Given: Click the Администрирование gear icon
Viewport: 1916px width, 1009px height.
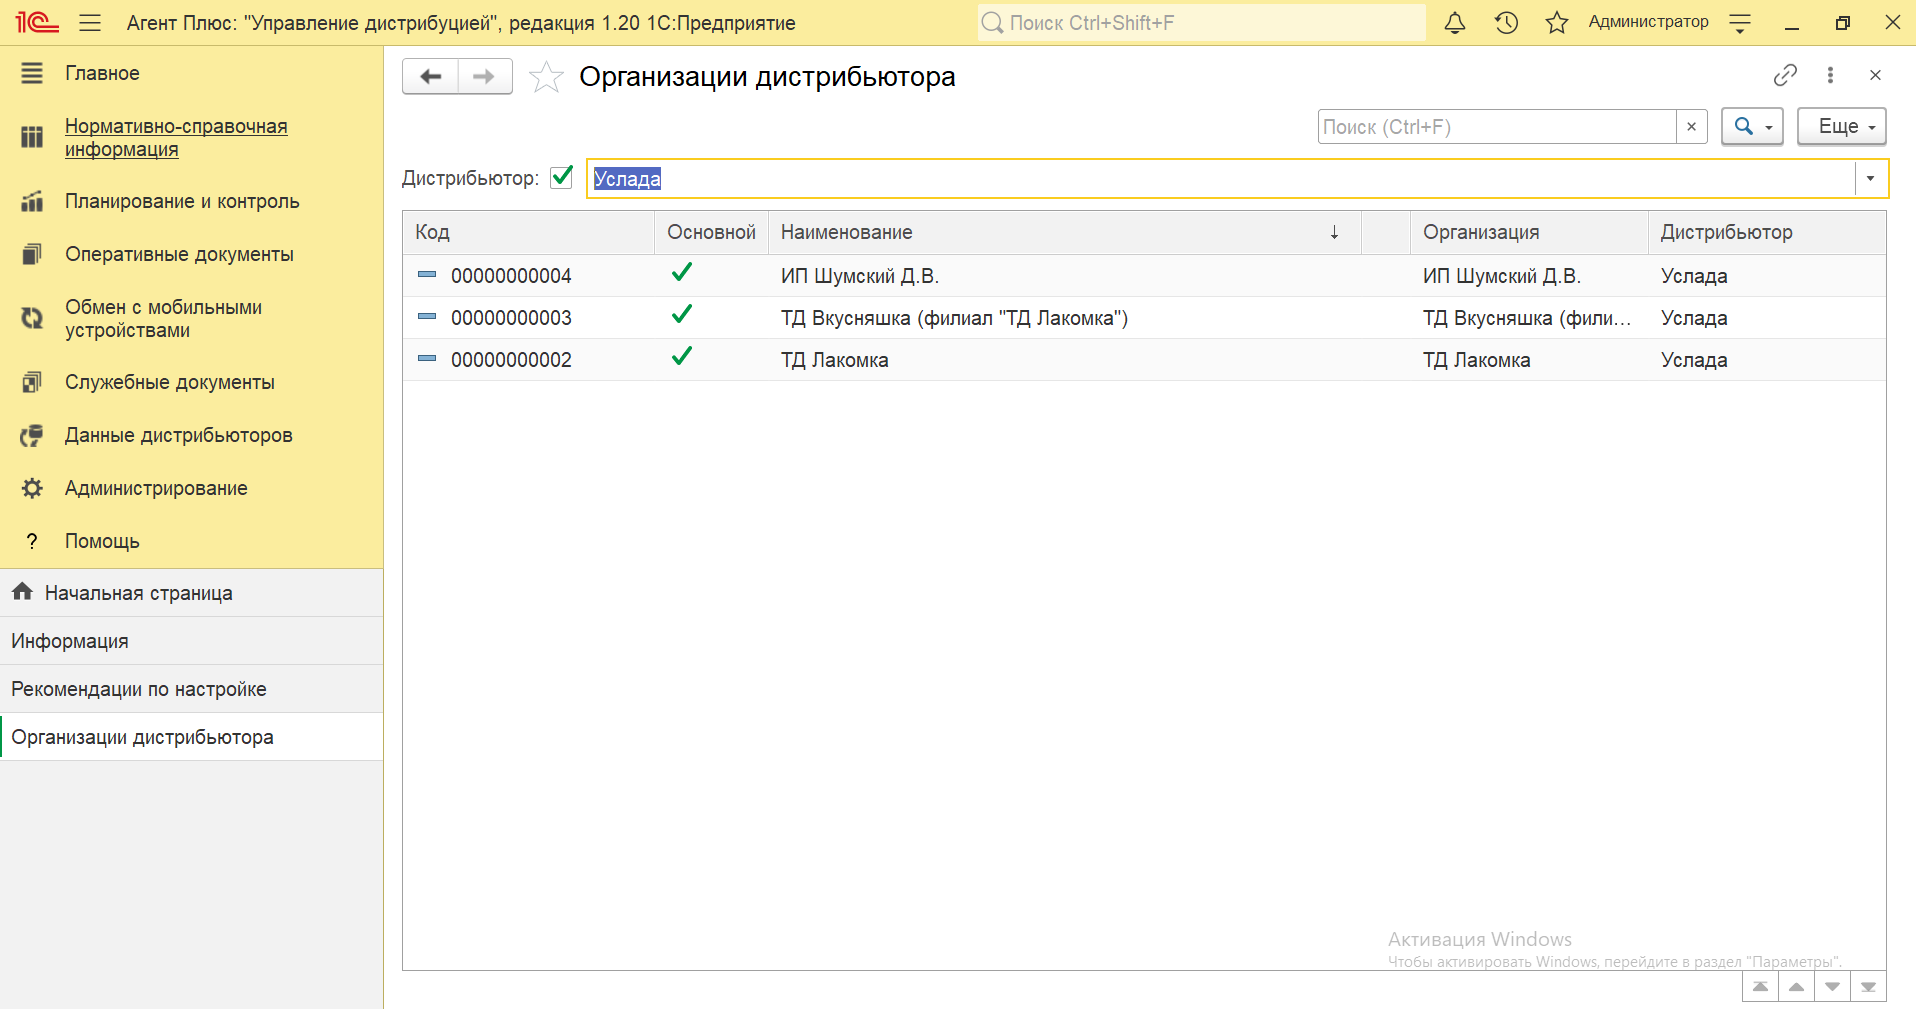Looking at the screenshot, I should click(32, 488).
